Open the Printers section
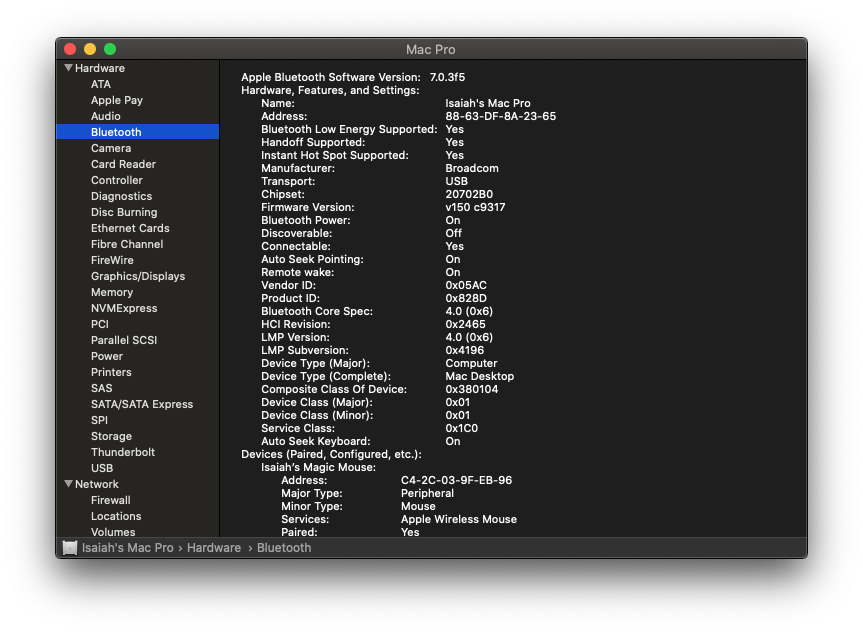The width and height of the screenshot is (863, 632). 111,372
